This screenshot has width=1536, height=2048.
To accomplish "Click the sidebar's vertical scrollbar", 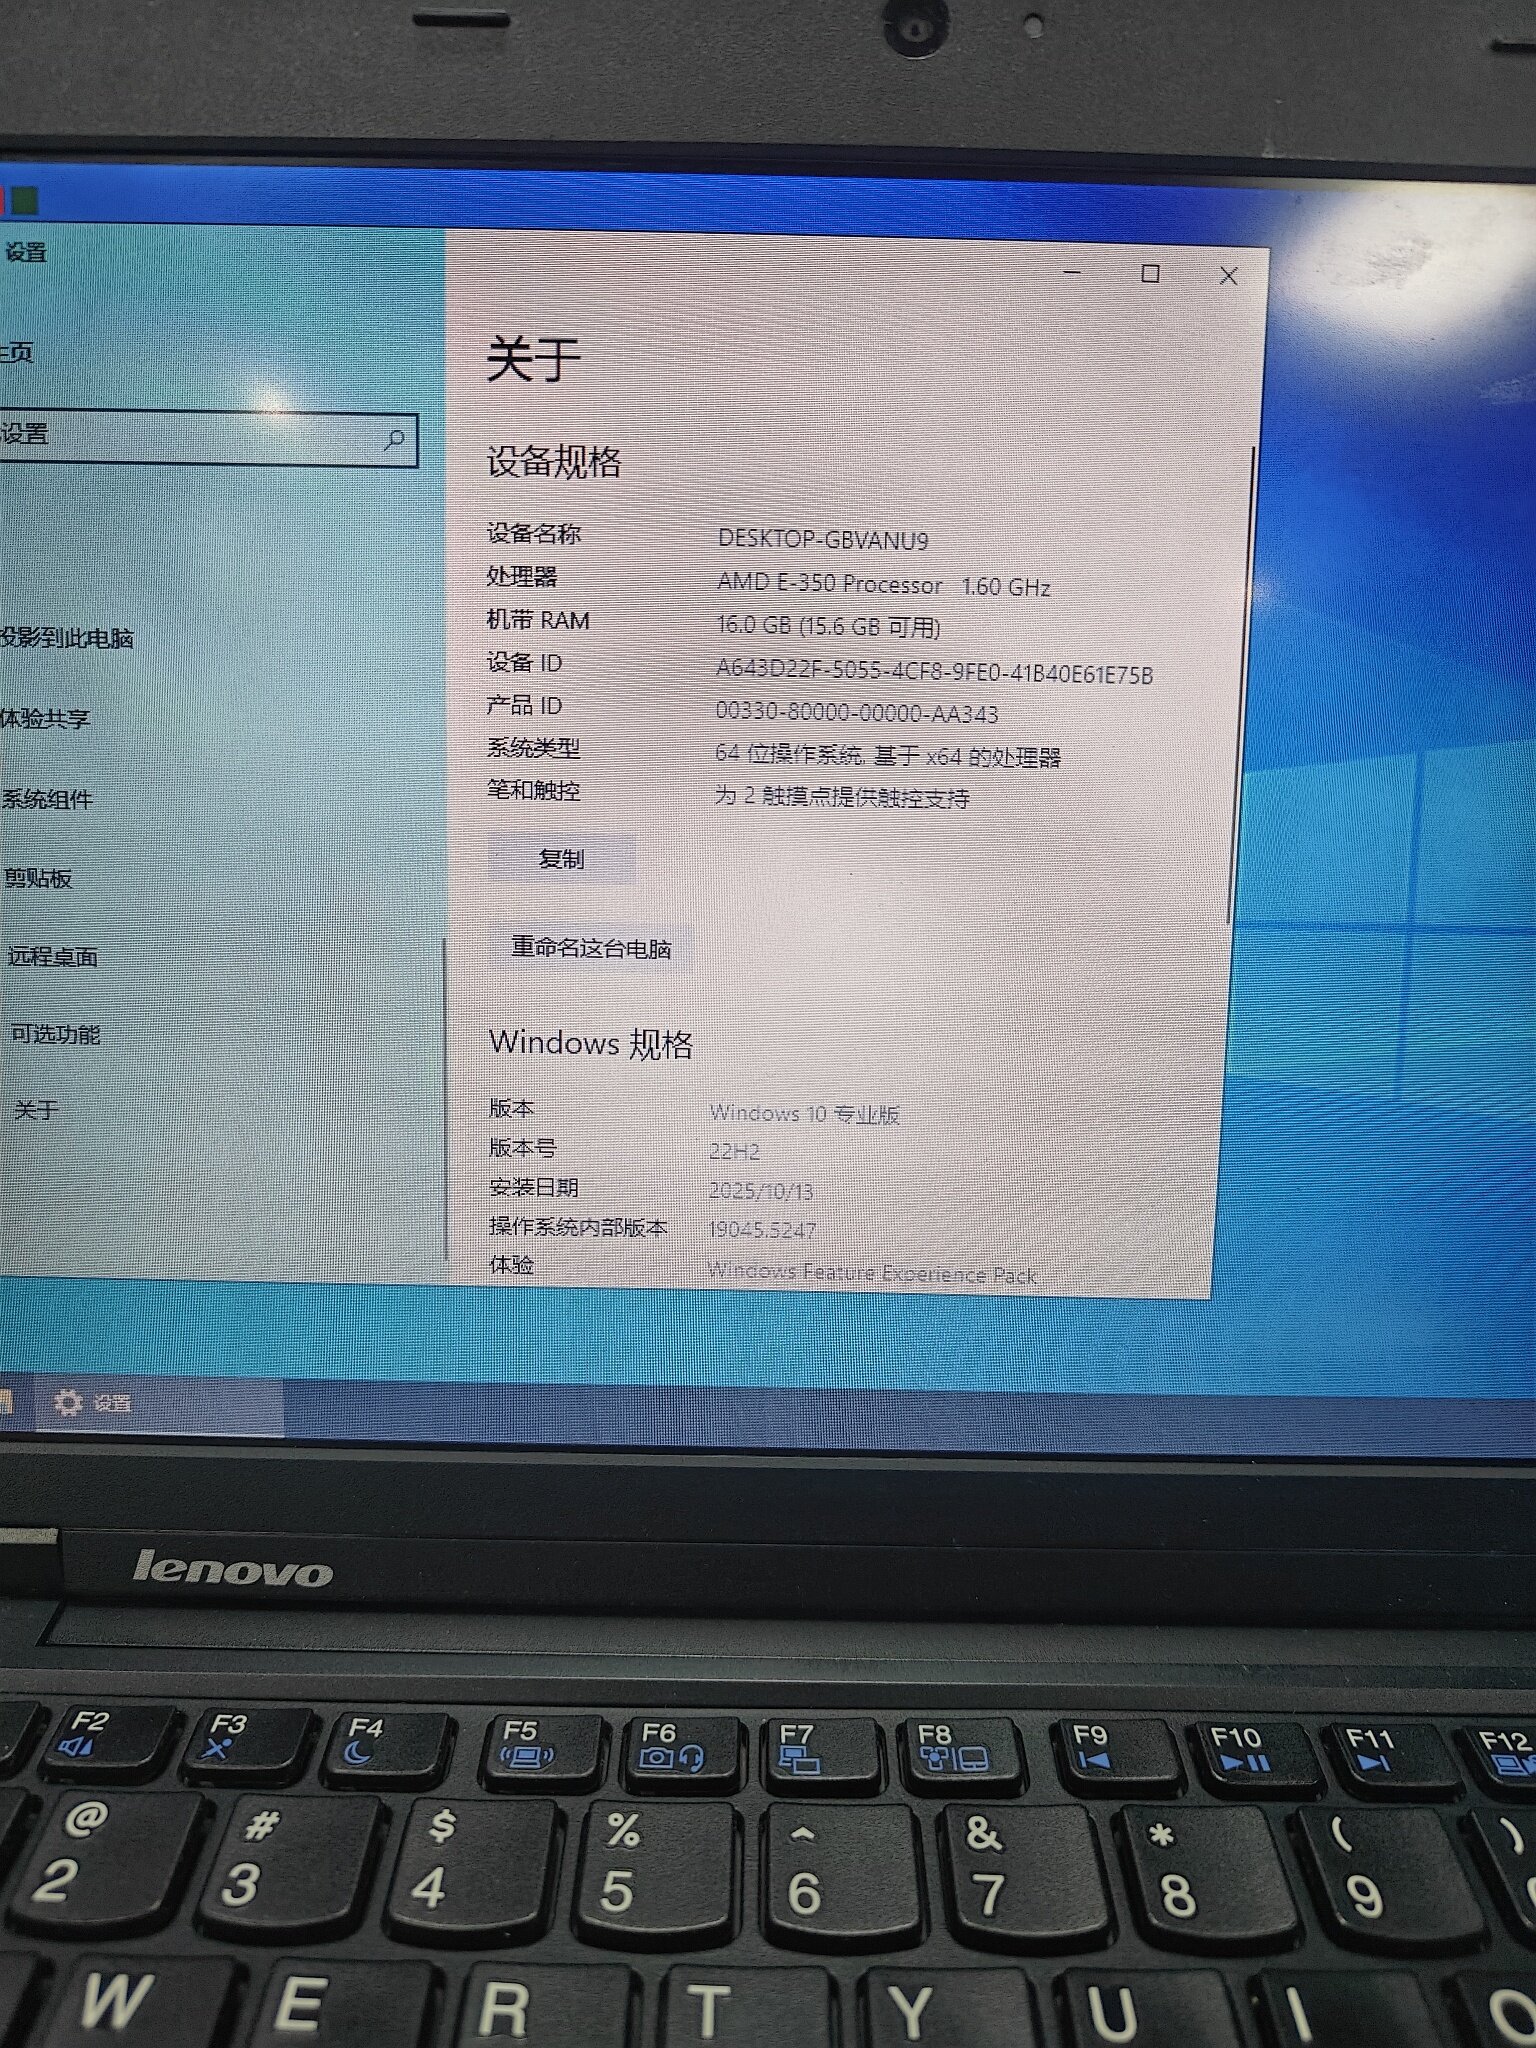I will 443,1100.
